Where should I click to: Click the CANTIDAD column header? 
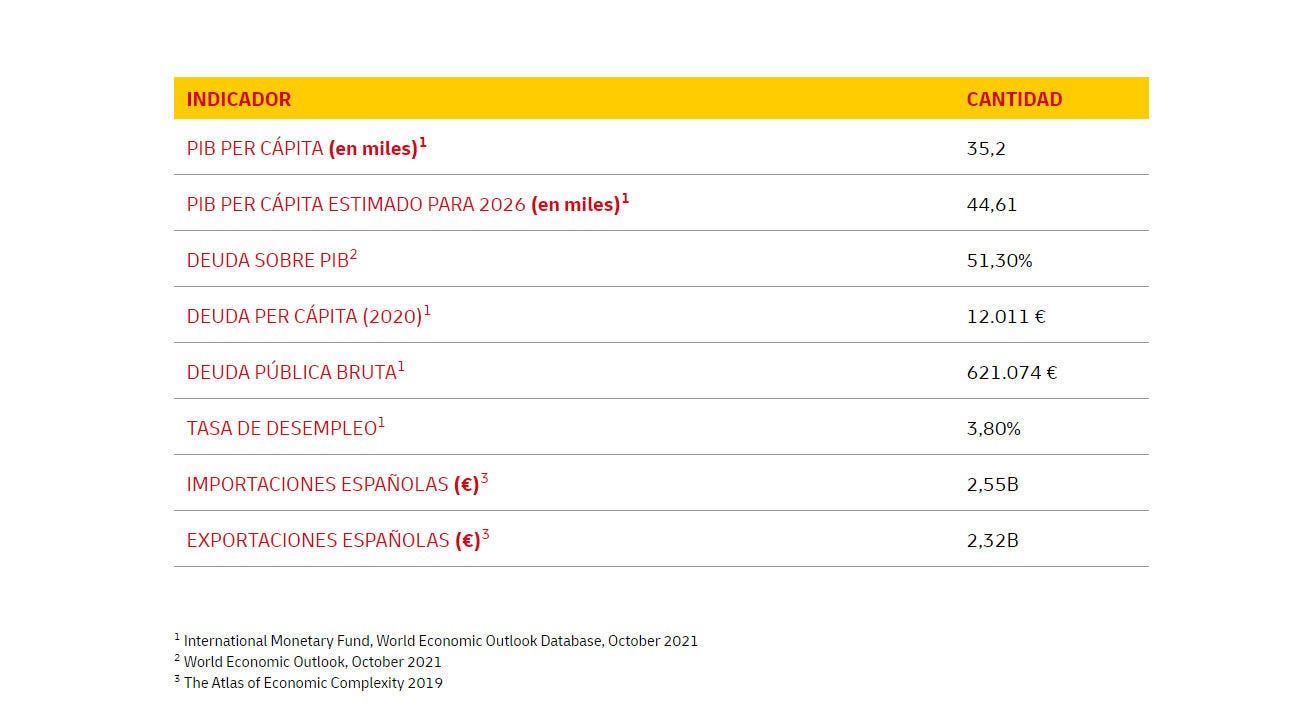click(1014, 99)
